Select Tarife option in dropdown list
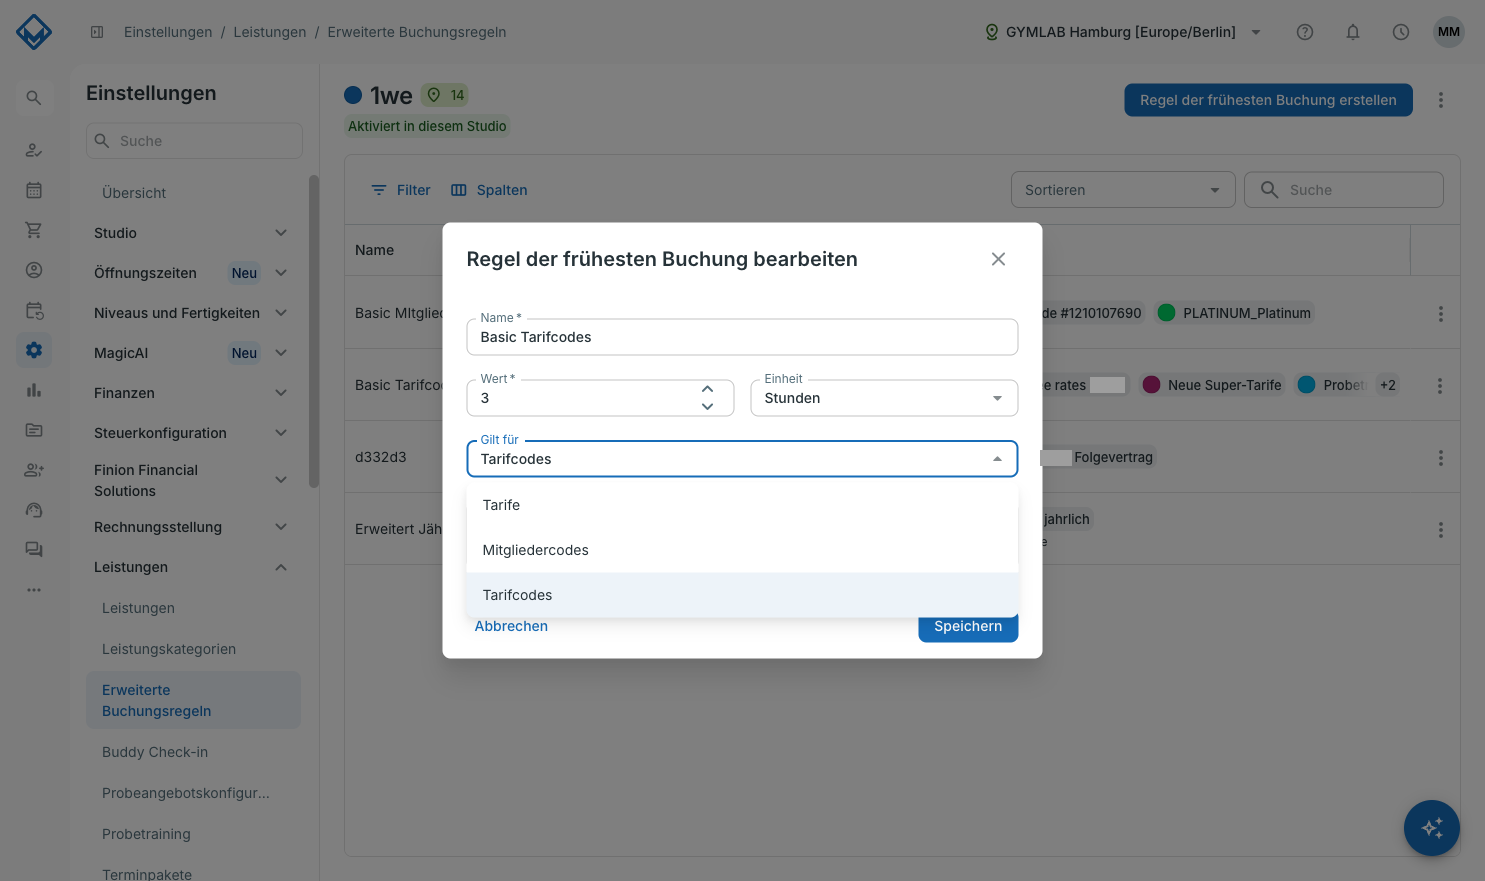Screen dimensions: 1485x881 [742, 505]
